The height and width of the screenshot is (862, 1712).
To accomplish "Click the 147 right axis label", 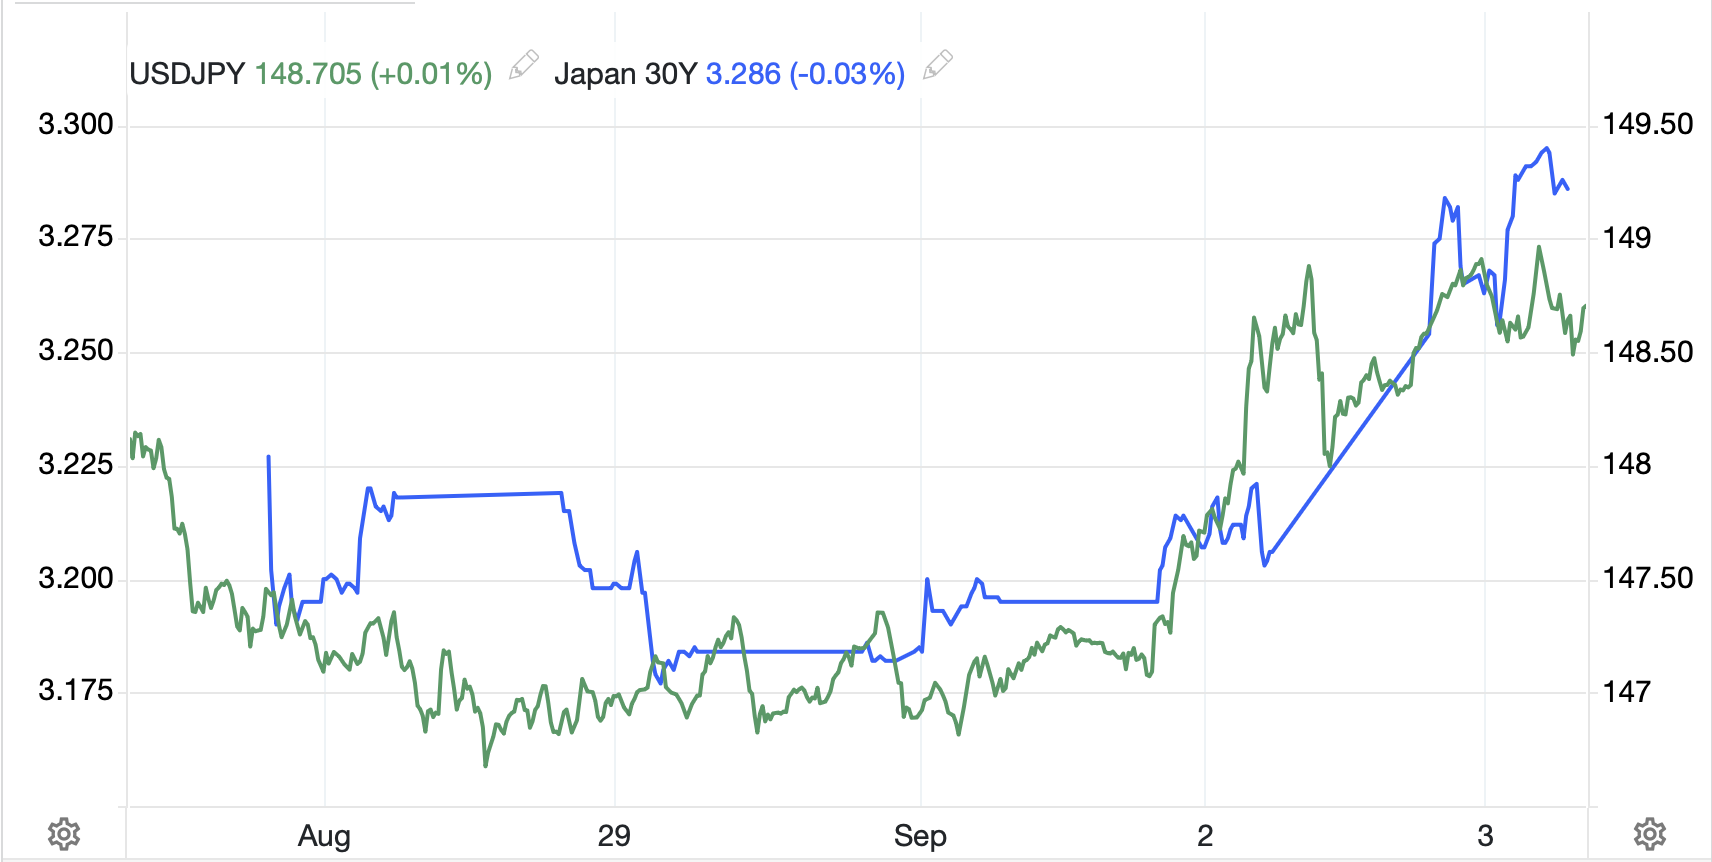I will coord(1626,691).
